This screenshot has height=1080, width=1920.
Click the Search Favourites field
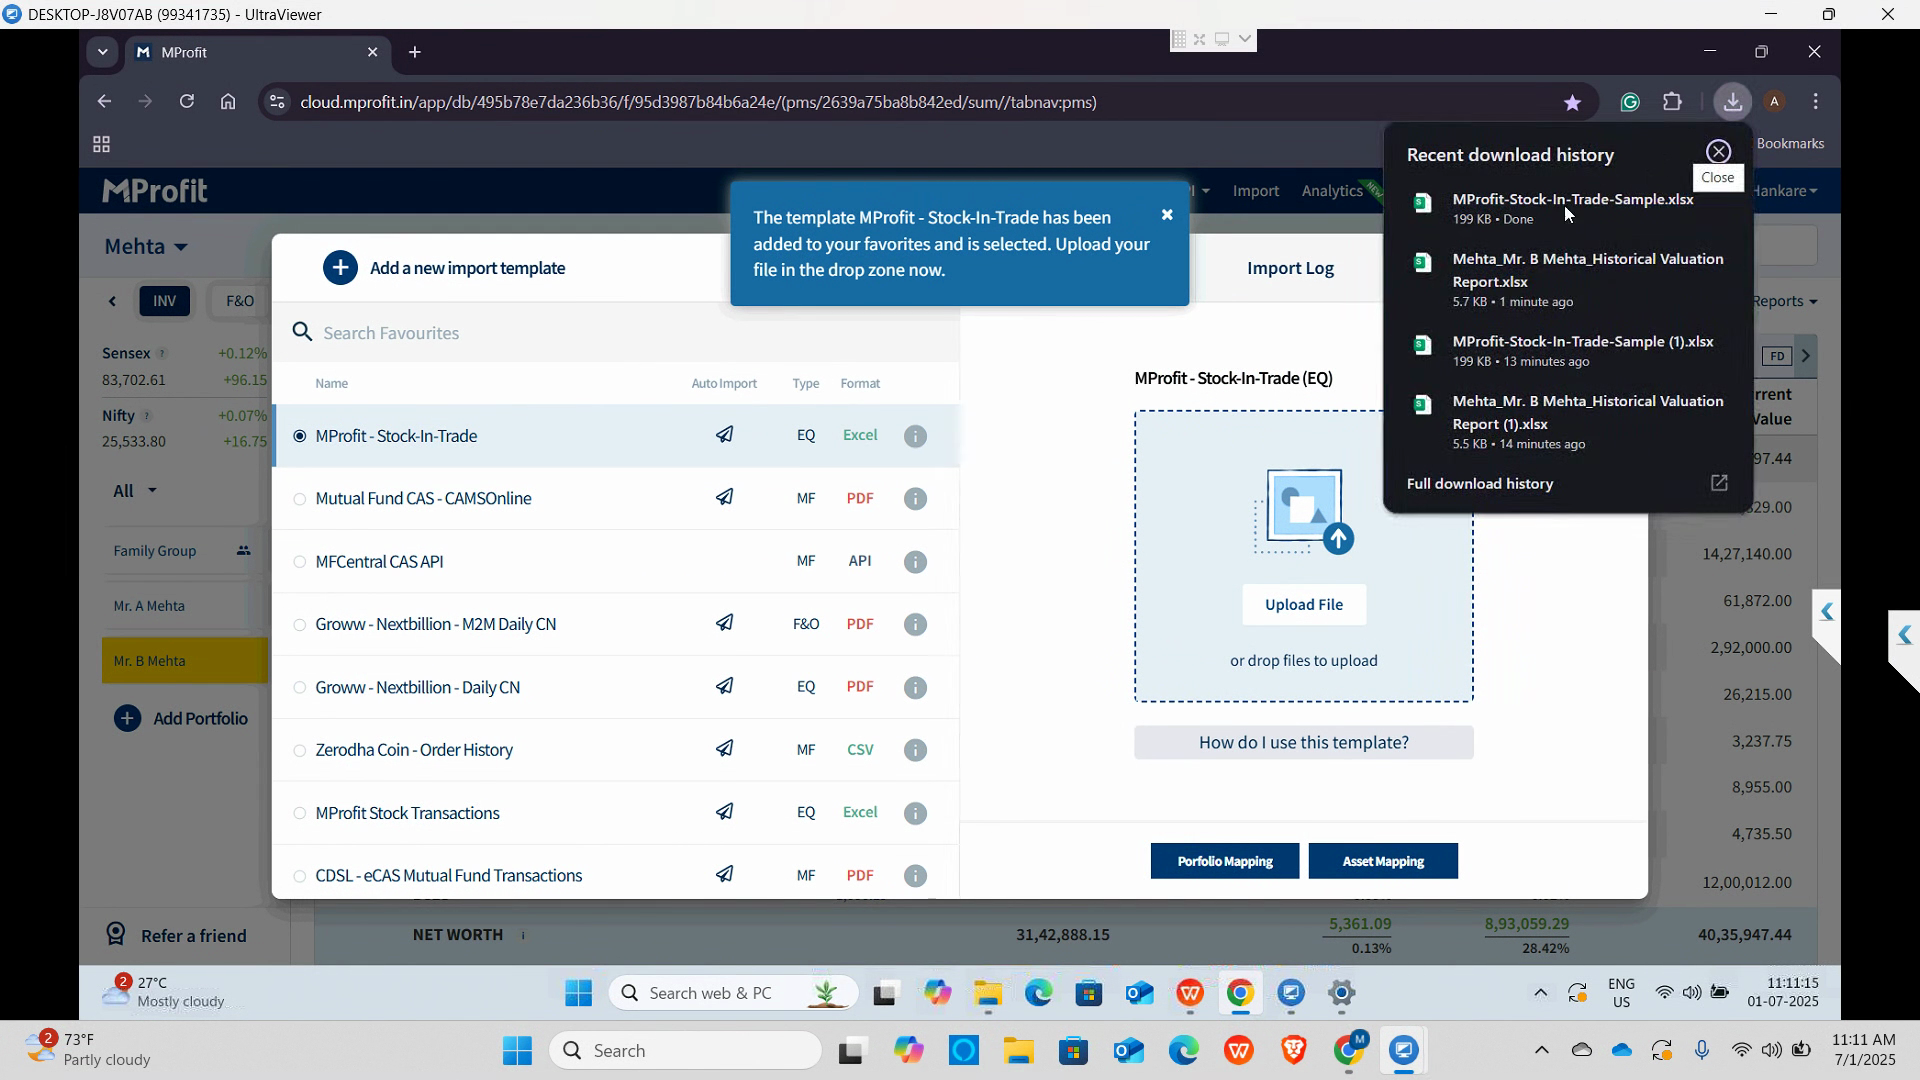[x=615, y=333]
